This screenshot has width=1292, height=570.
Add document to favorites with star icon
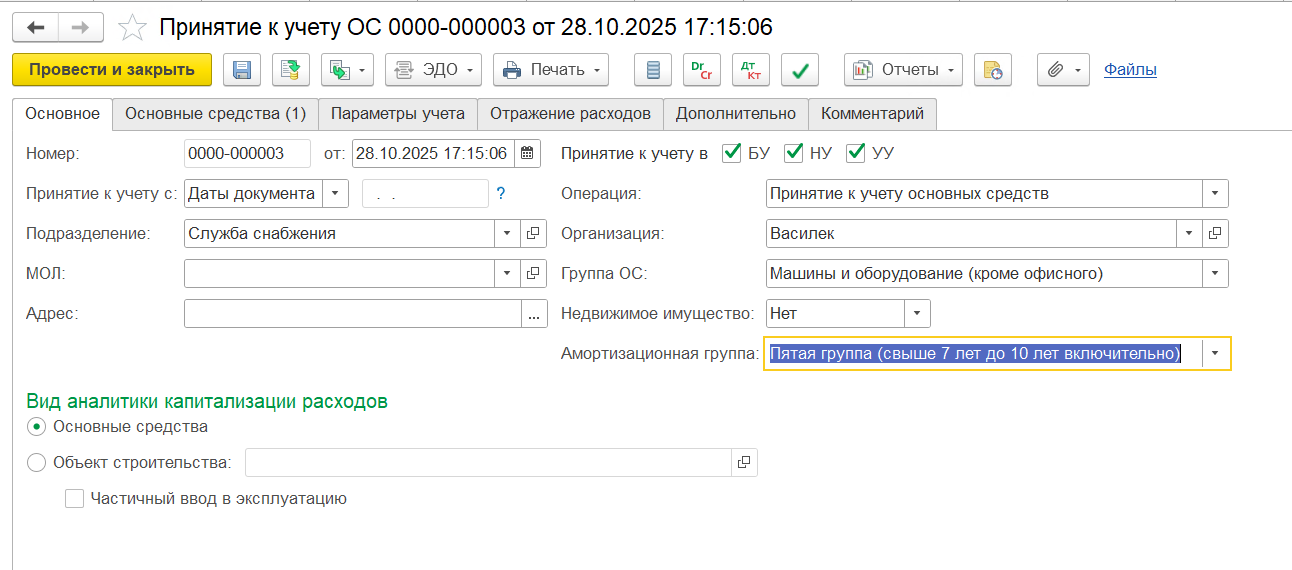(132, 27)
